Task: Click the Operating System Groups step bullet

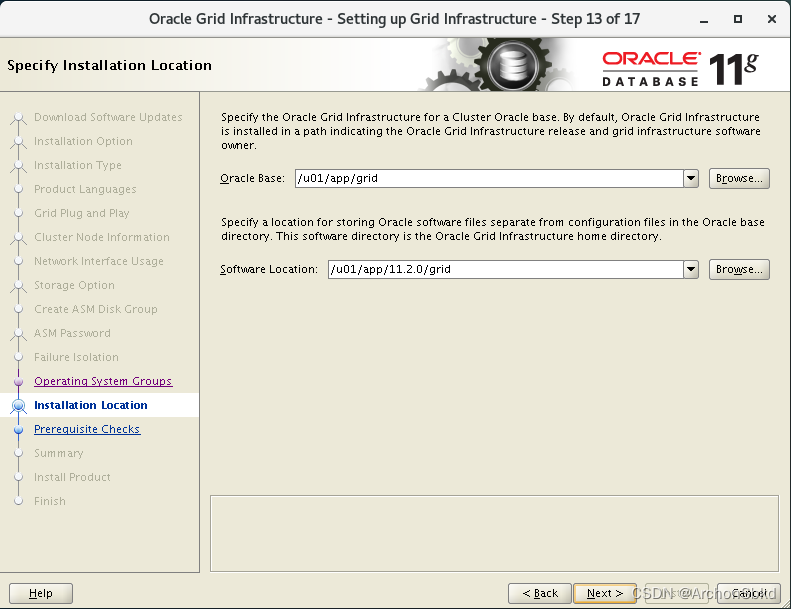Action: [19, 381]
